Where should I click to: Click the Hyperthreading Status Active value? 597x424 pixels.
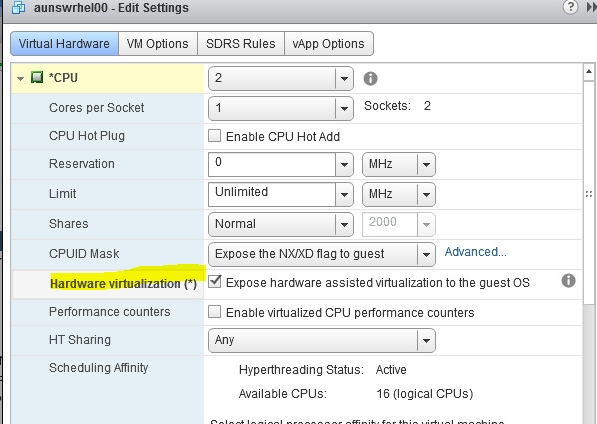[391, 370]
